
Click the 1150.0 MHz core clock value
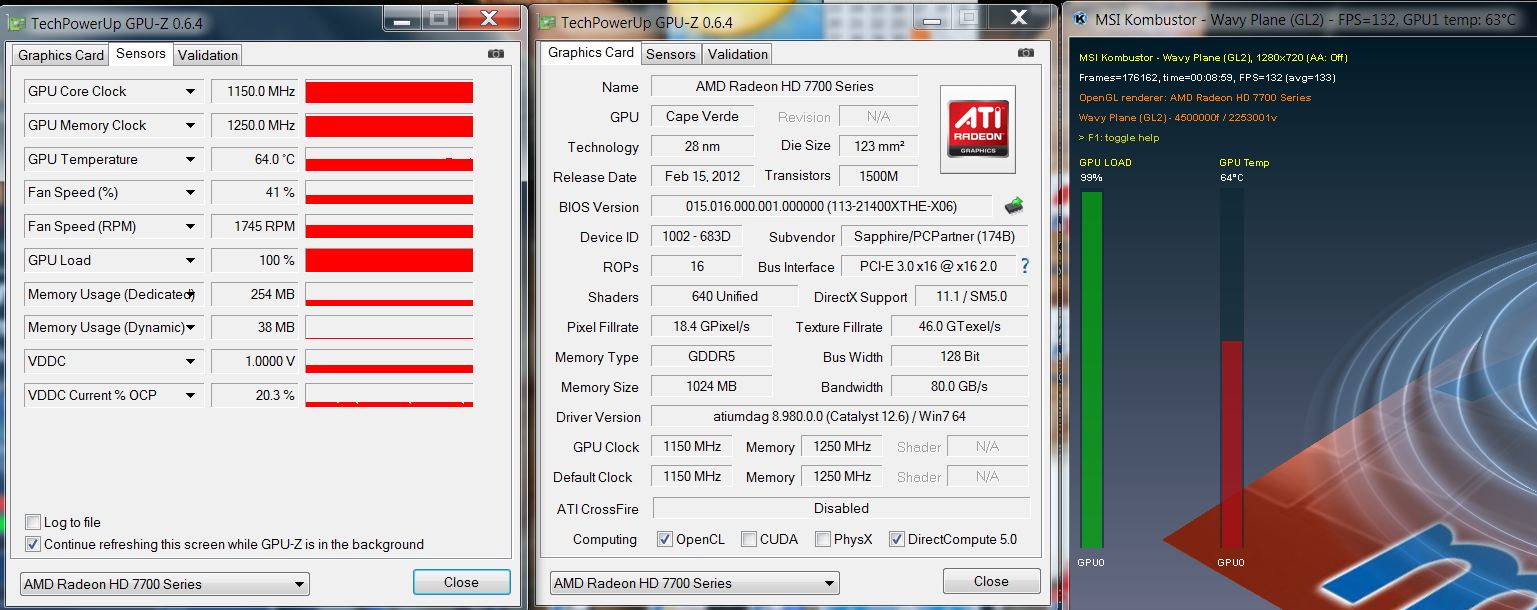pos(254,92)
